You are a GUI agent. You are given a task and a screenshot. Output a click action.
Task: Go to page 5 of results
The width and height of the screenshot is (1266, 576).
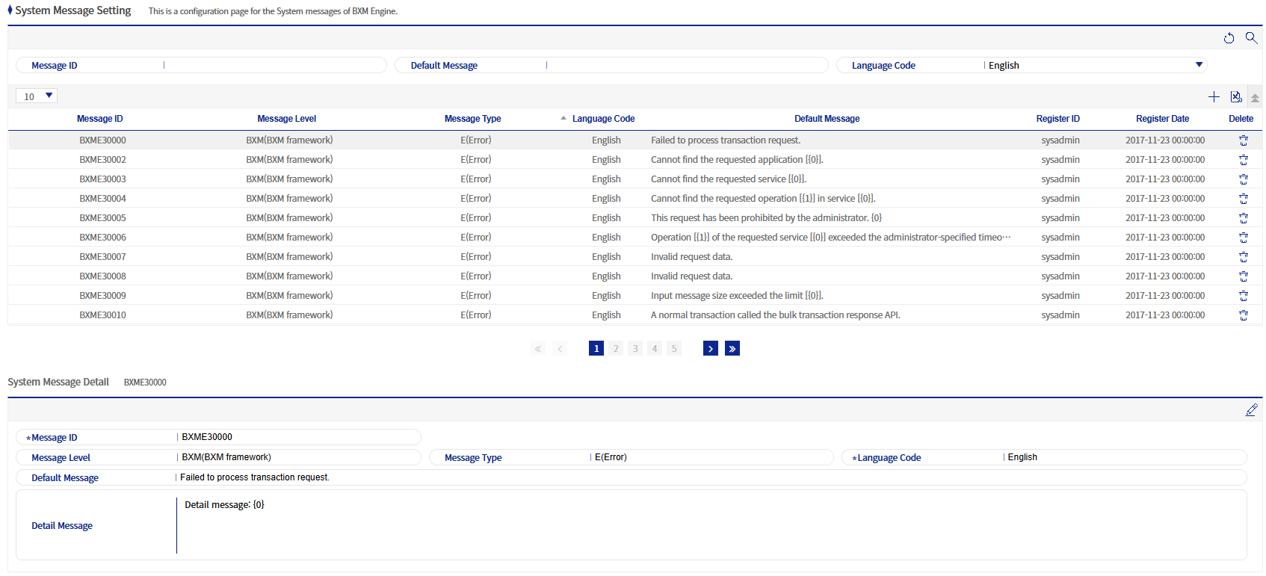pos(674,348)
